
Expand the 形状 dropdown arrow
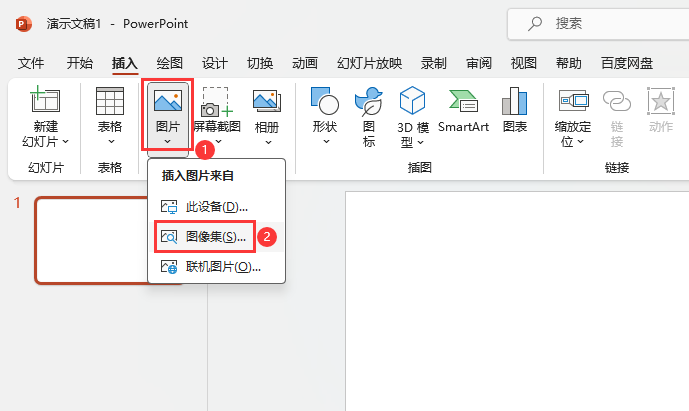coord(326,142)
